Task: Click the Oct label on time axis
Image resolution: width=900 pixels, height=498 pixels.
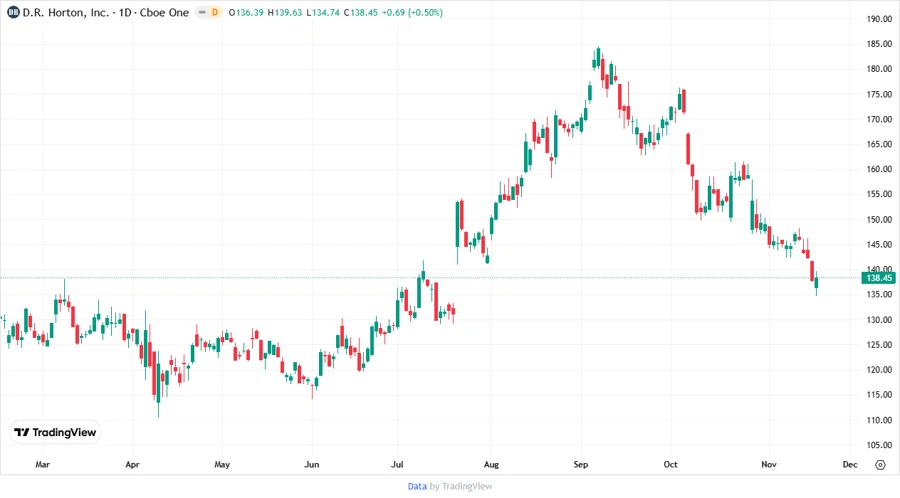Action: pos(670,464)
